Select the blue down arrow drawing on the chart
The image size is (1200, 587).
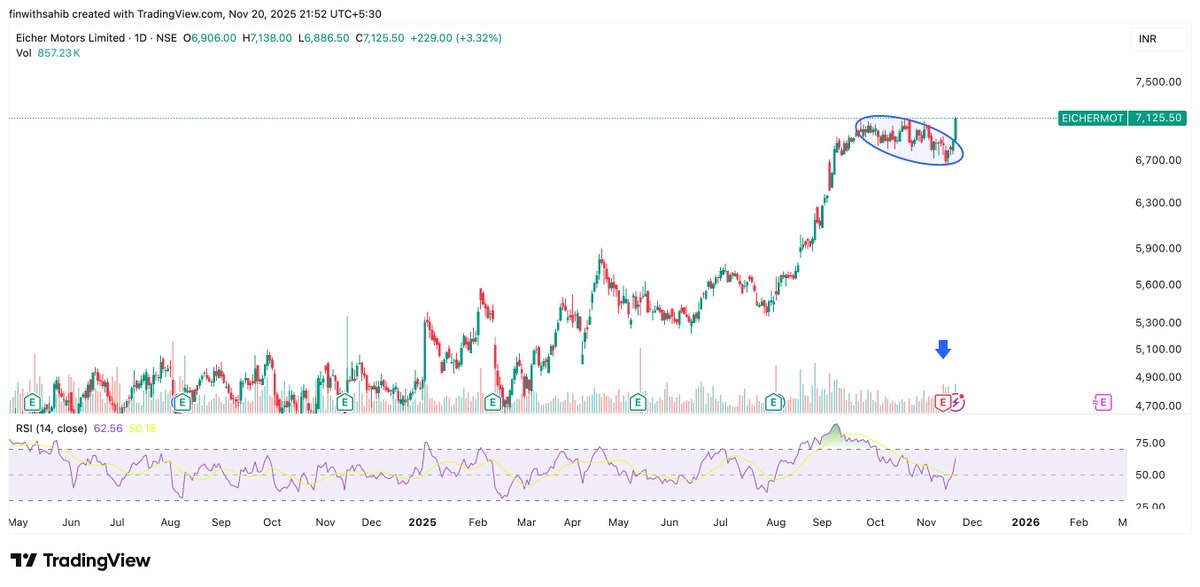pos(943,351)
